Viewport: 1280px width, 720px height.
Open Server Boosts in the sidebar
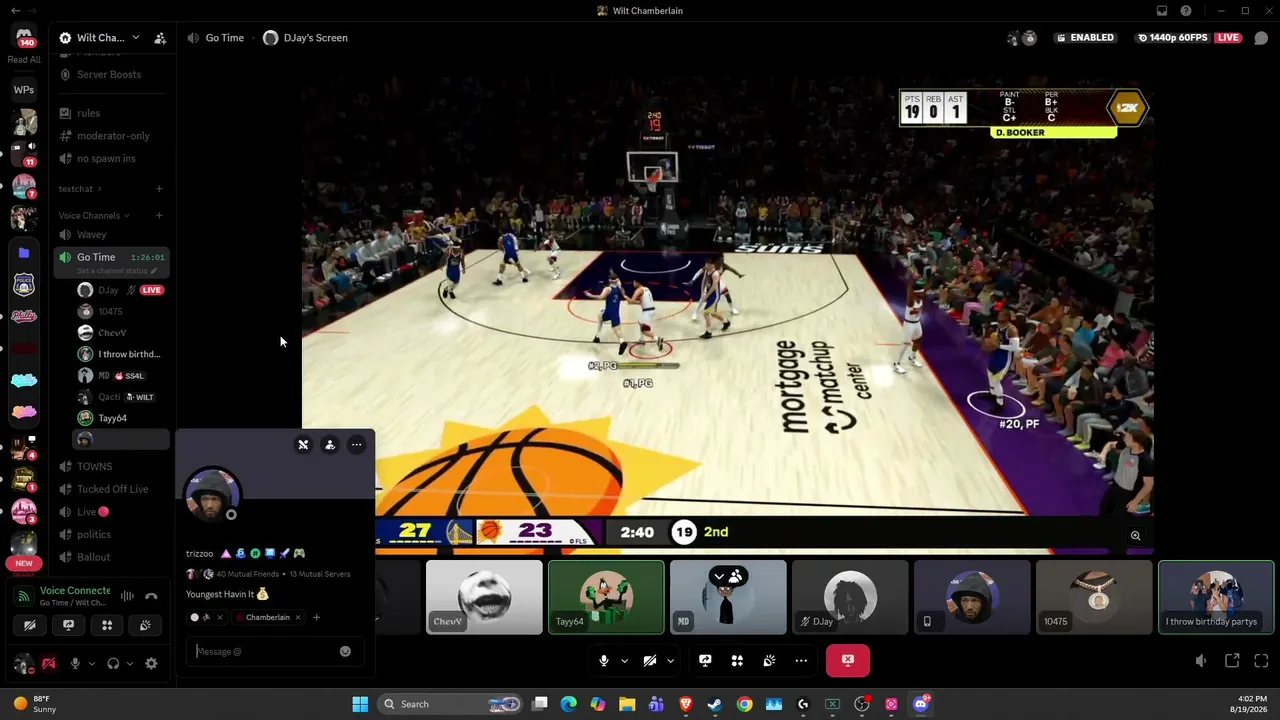click(111, 75)
